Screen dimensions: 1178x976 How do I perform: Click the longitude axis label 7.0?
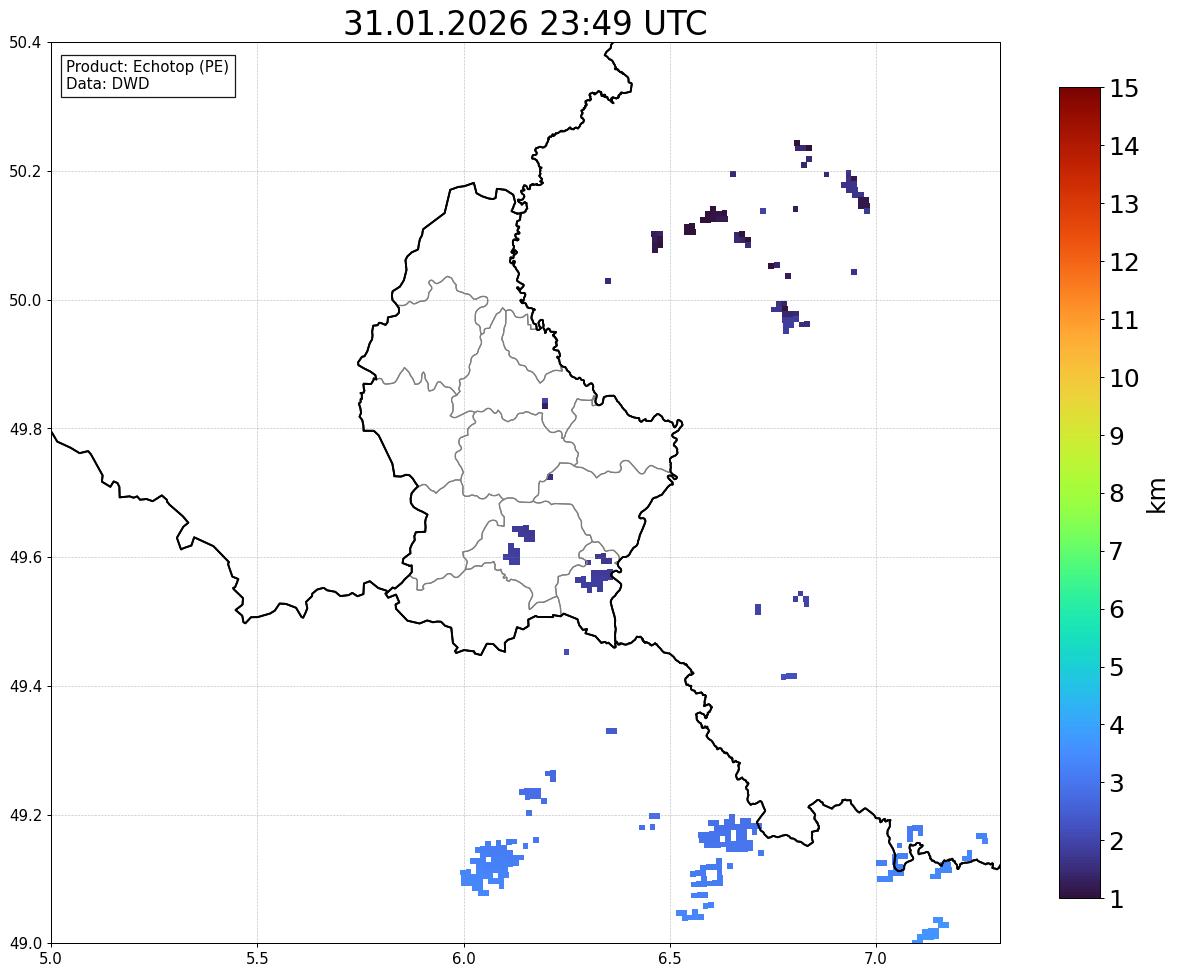tap(876, 959)
